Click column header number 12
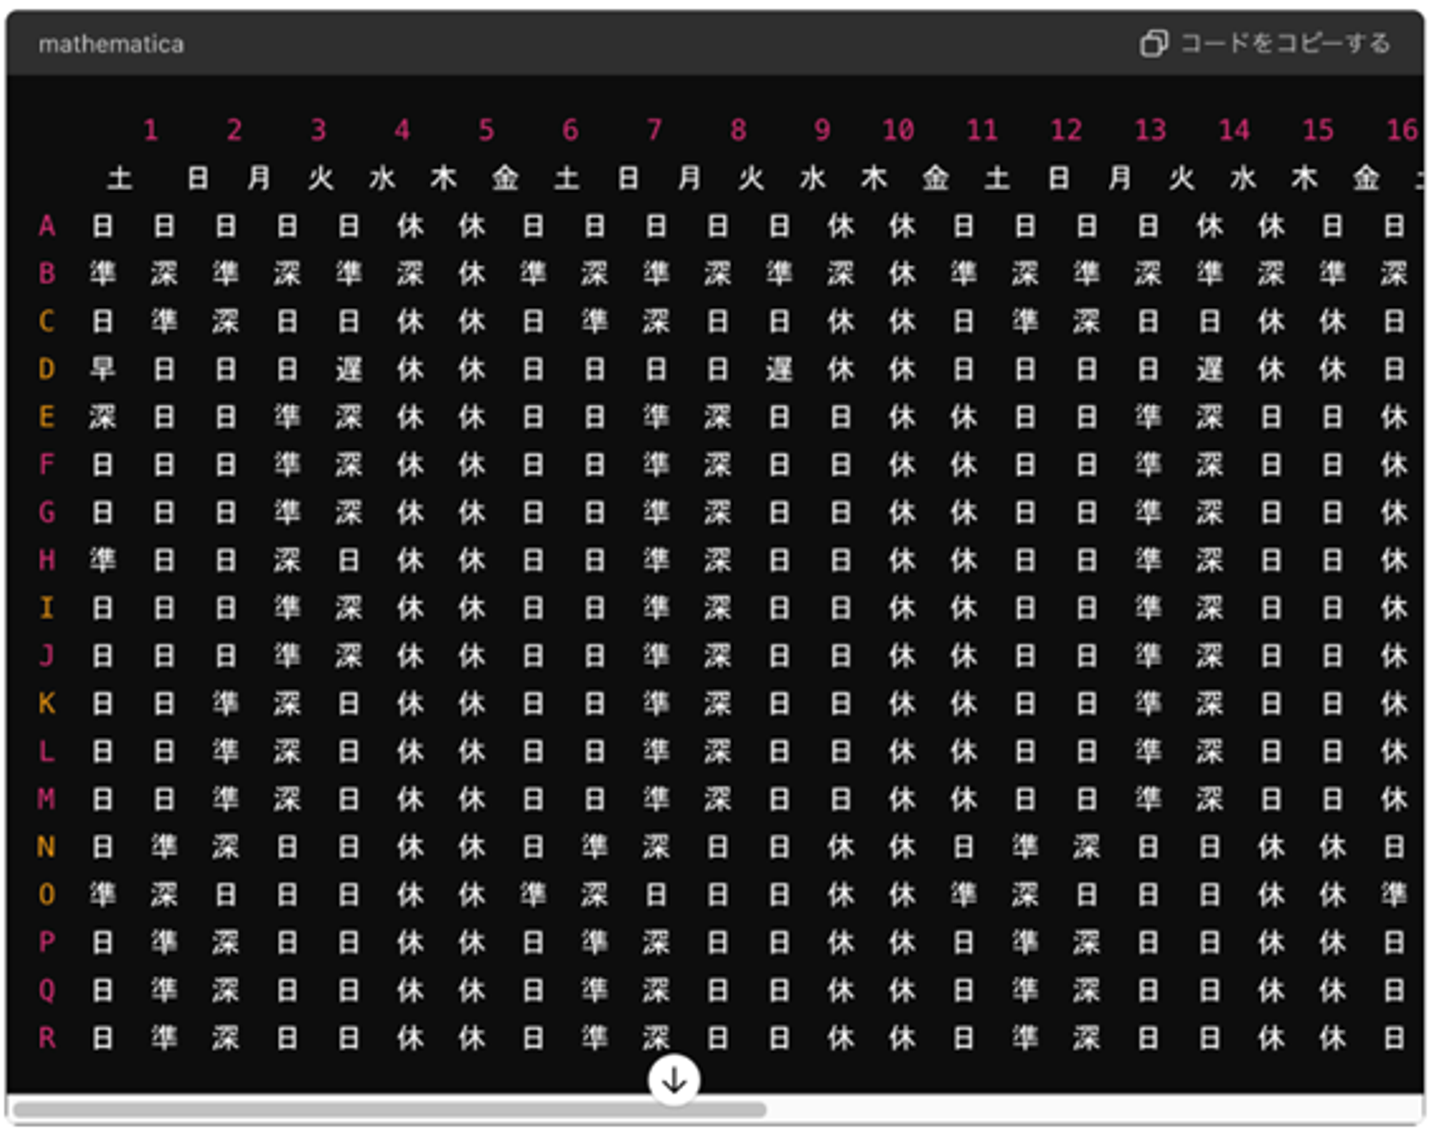The image size is (1440, 1145). (1066, 130)
